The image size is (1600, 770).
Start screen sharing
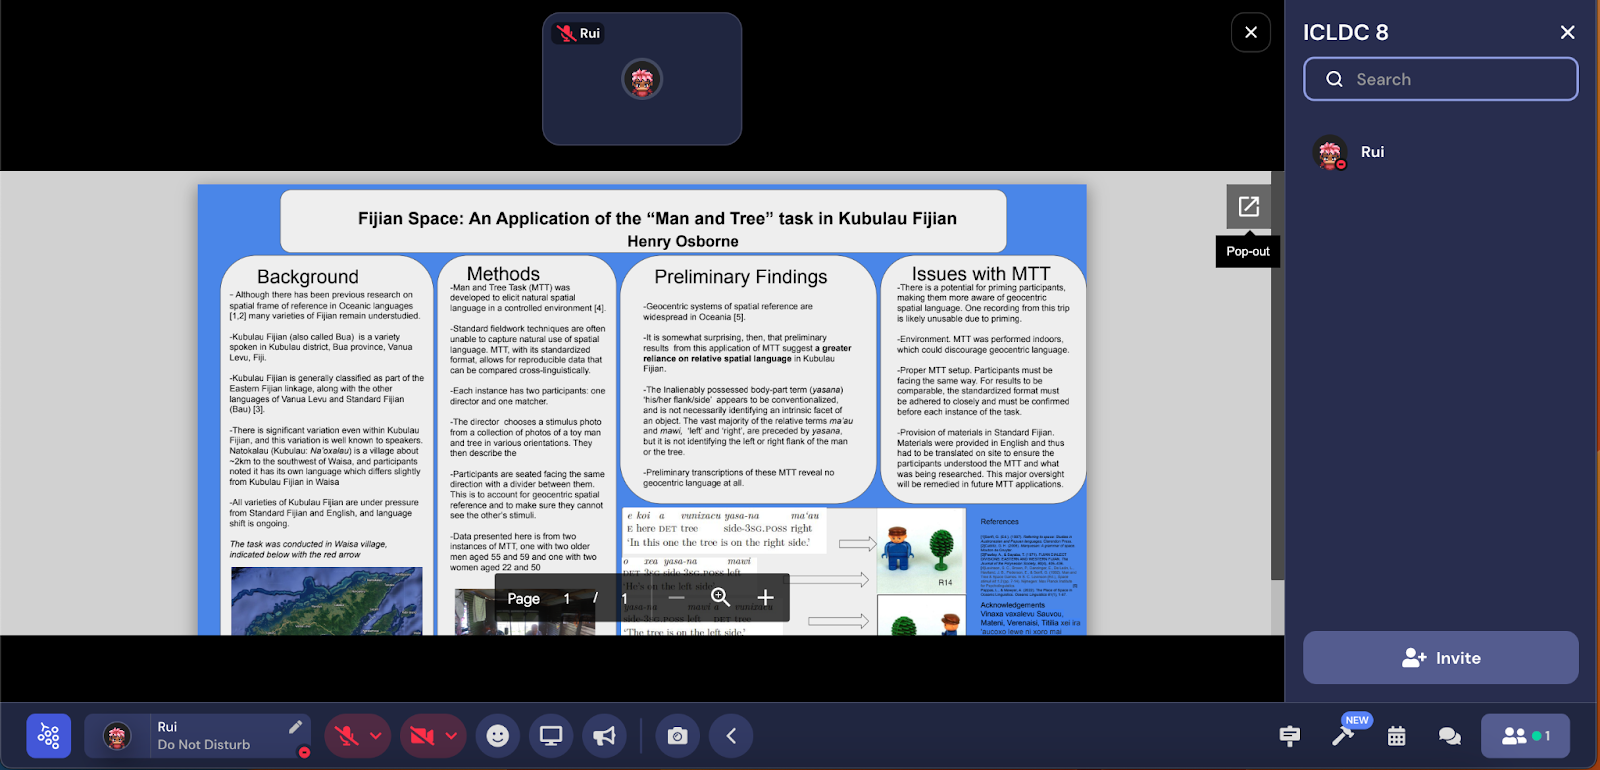[x=551, y=736]
